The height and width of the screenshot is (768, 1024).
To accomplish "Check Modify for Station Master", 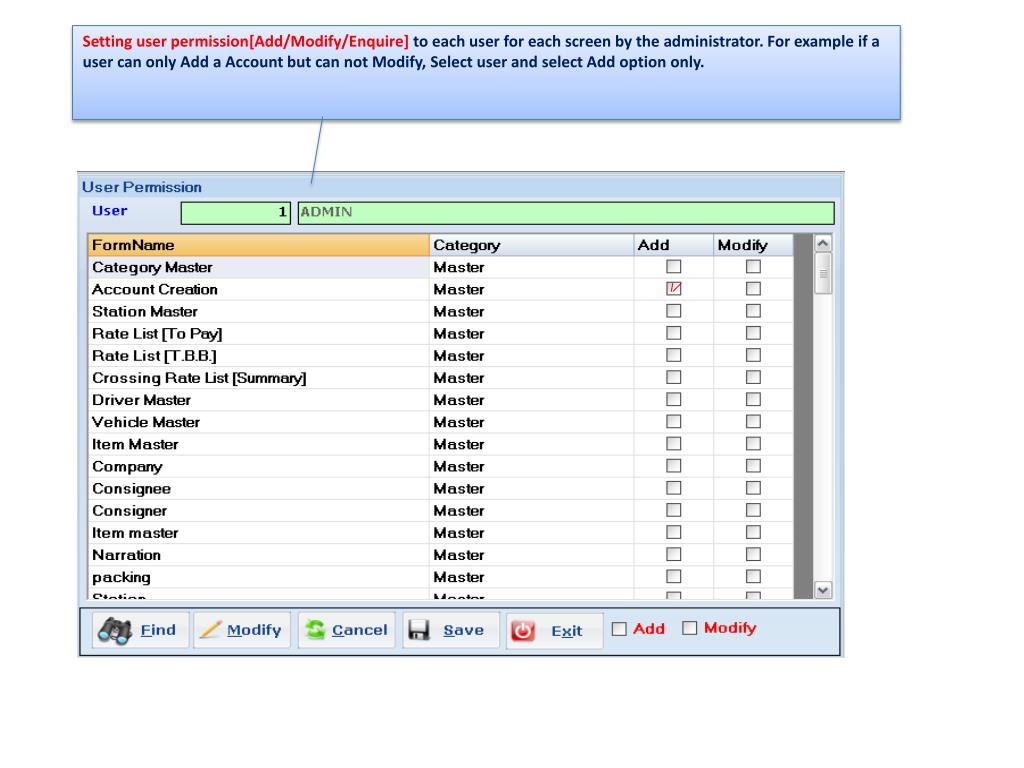I will (753, 311).
